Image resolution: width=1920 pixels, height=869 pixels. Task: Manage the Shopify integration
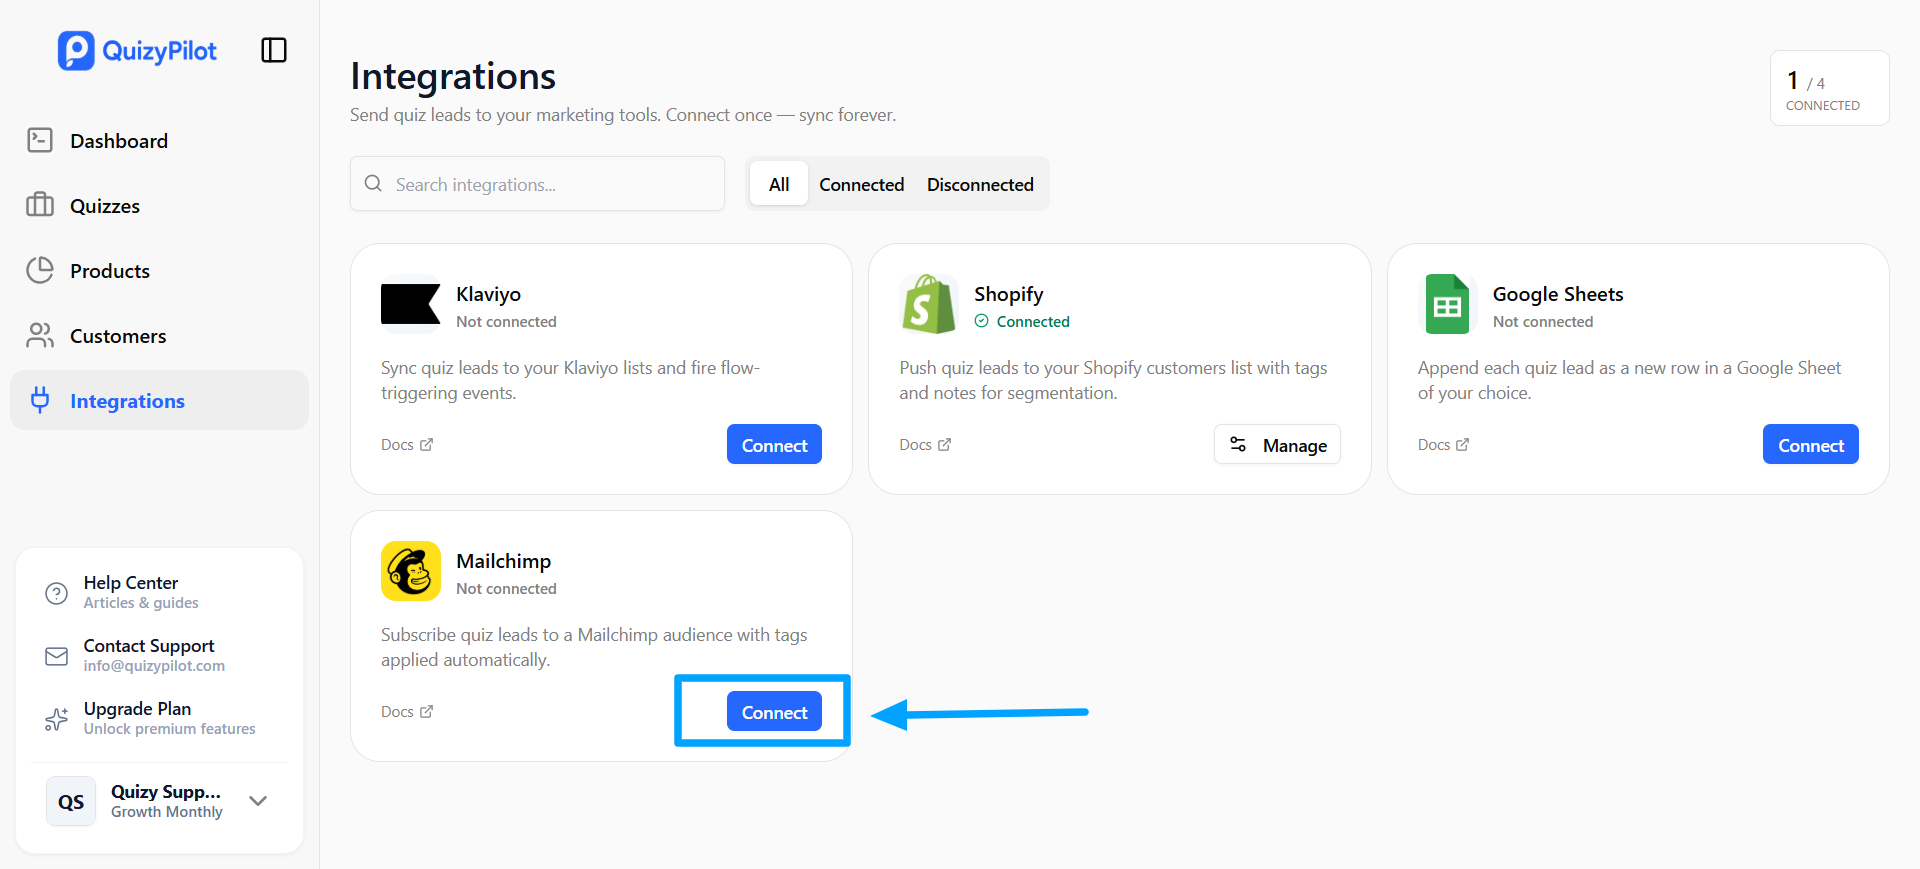pyautogui.click(x=1277, y=445)
